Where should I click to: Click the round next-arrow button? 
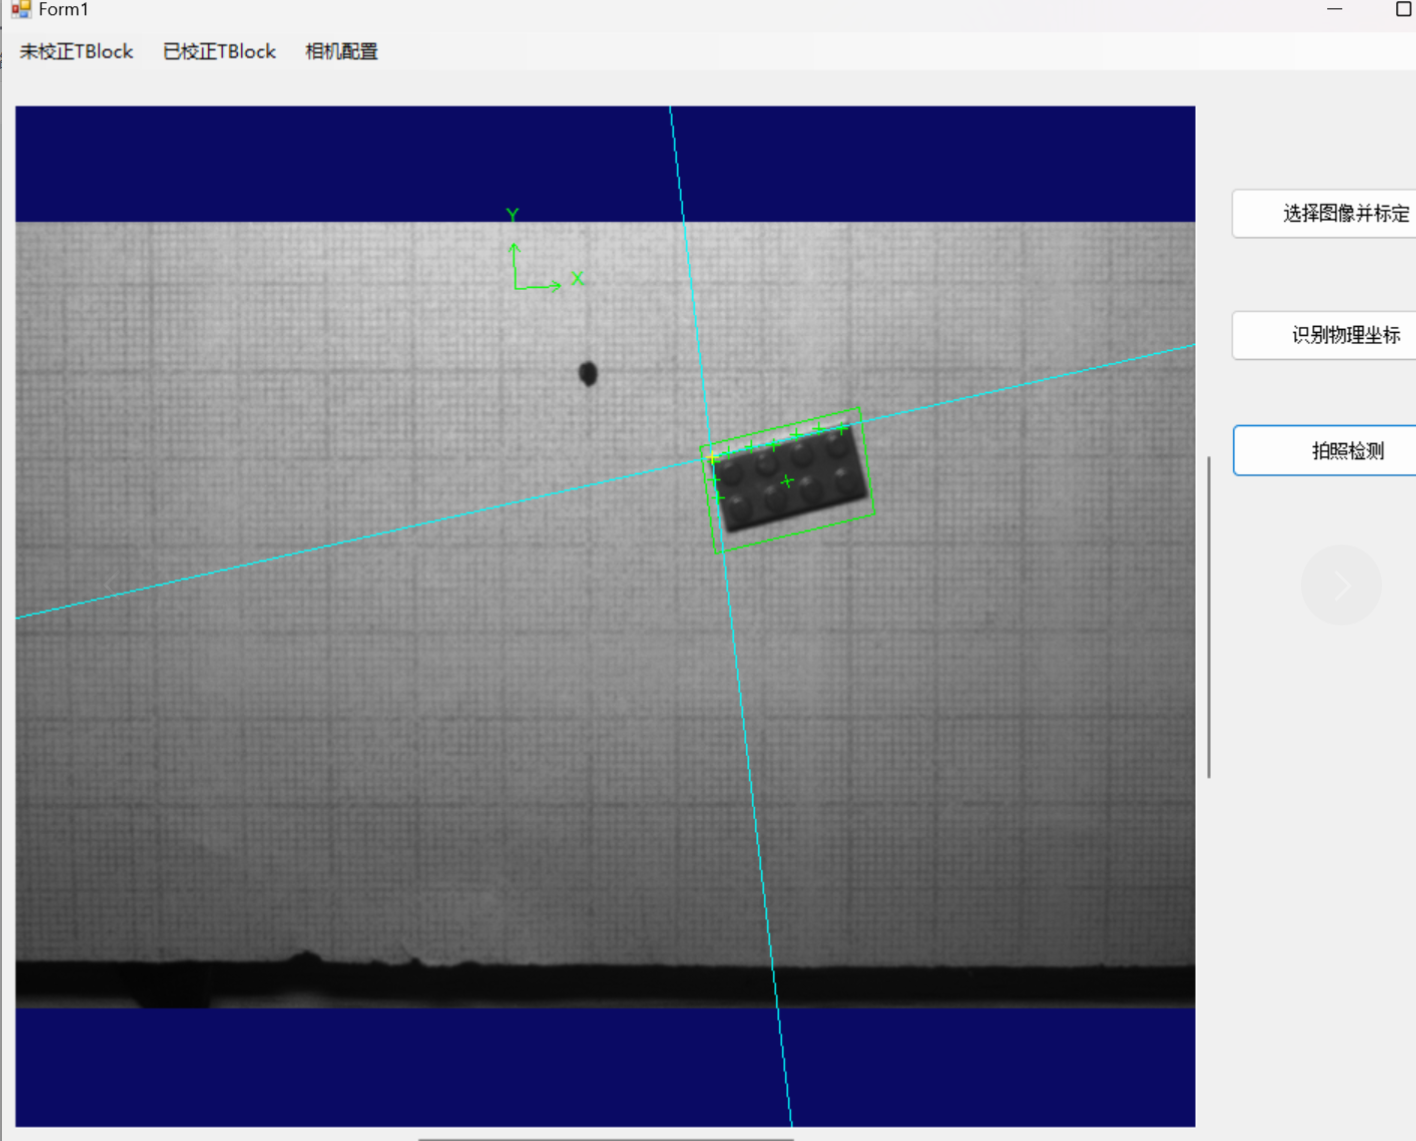coord(1341,585)
